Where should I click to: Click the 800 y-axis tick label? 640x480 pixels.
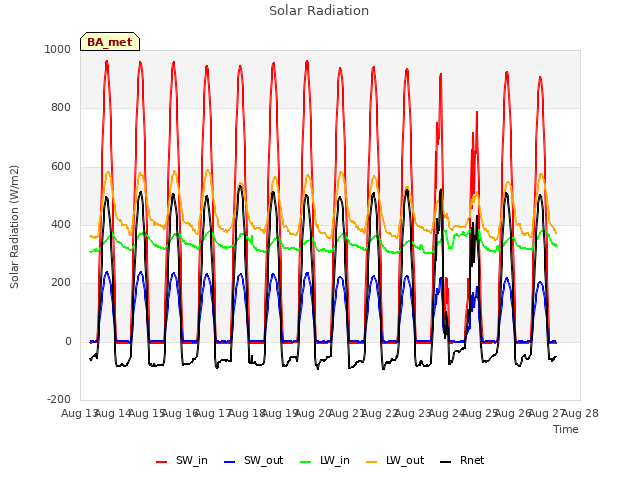(x=61, y=107)
